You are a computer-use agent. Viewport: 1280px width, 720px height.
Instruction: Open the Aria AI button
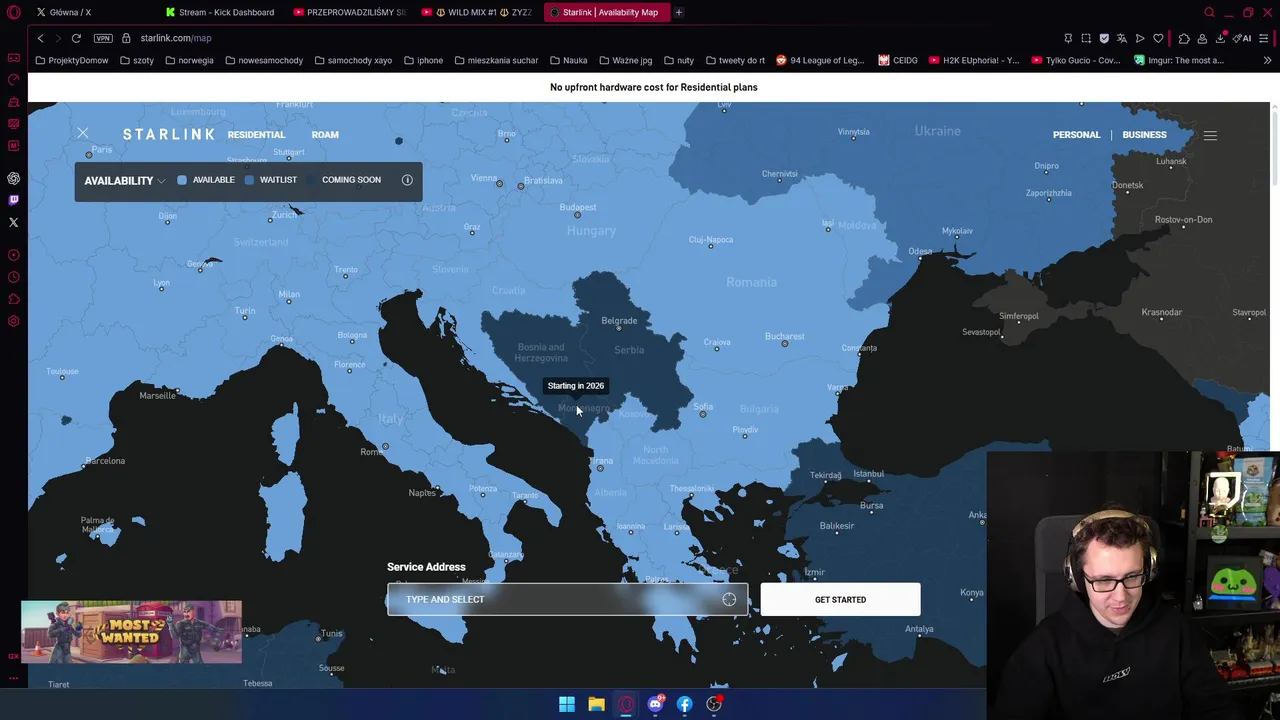[1243, 38]
